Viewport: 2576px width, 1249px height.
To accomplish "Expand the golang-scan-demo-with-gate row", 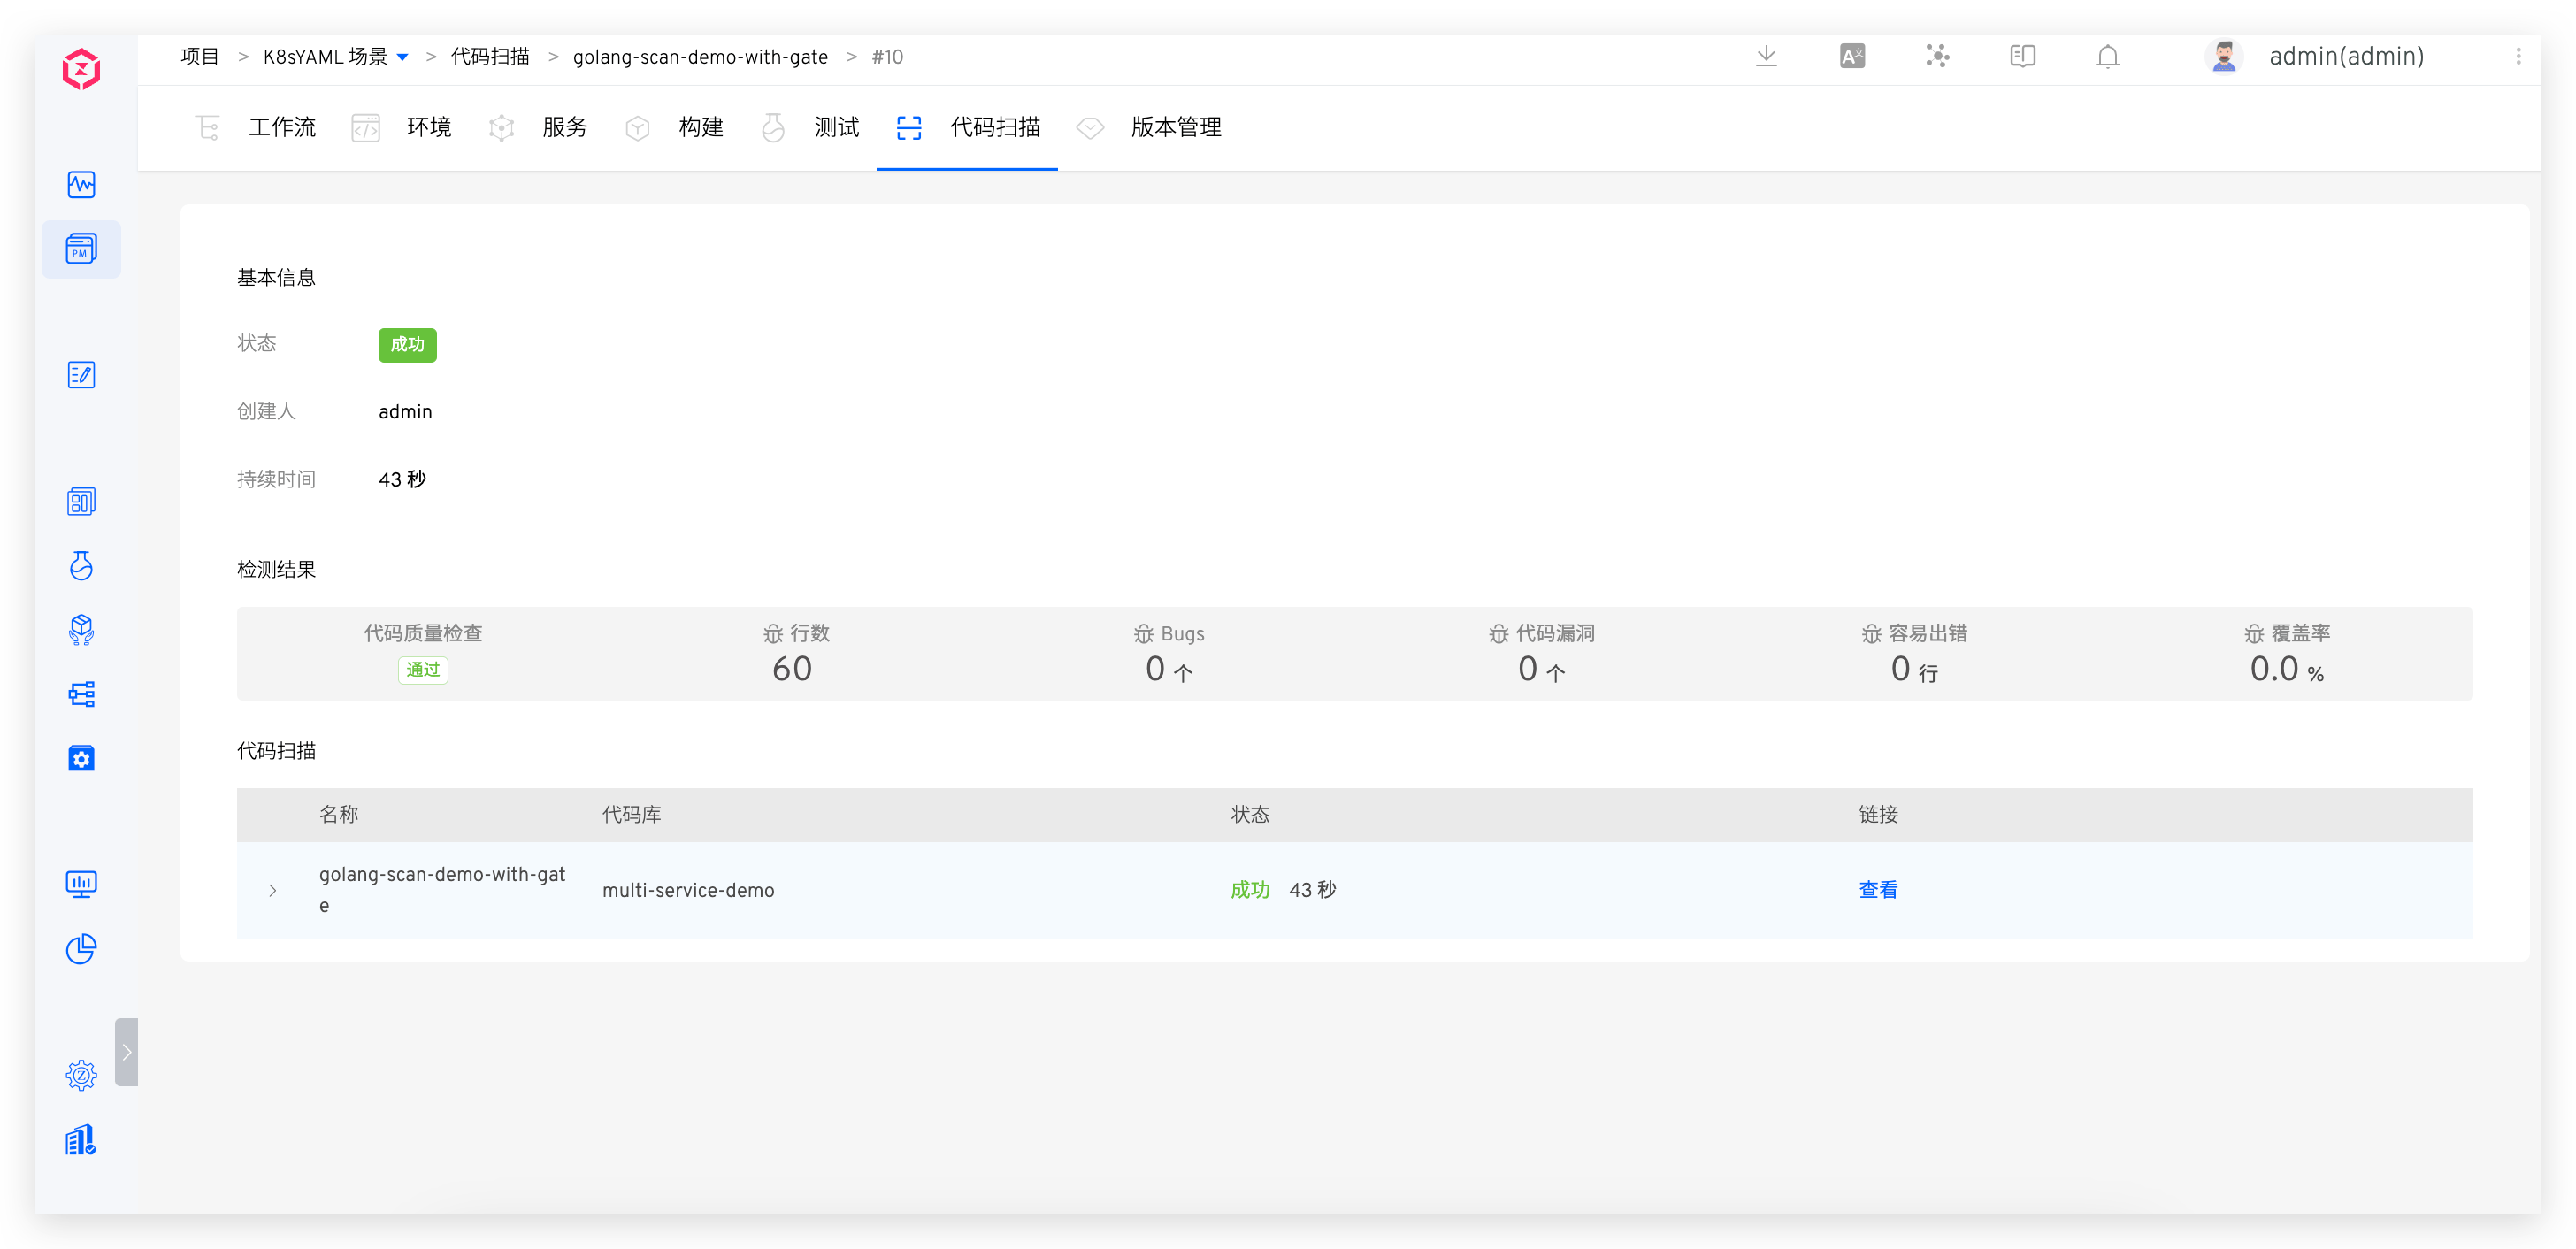I will (x=272, y=890).
